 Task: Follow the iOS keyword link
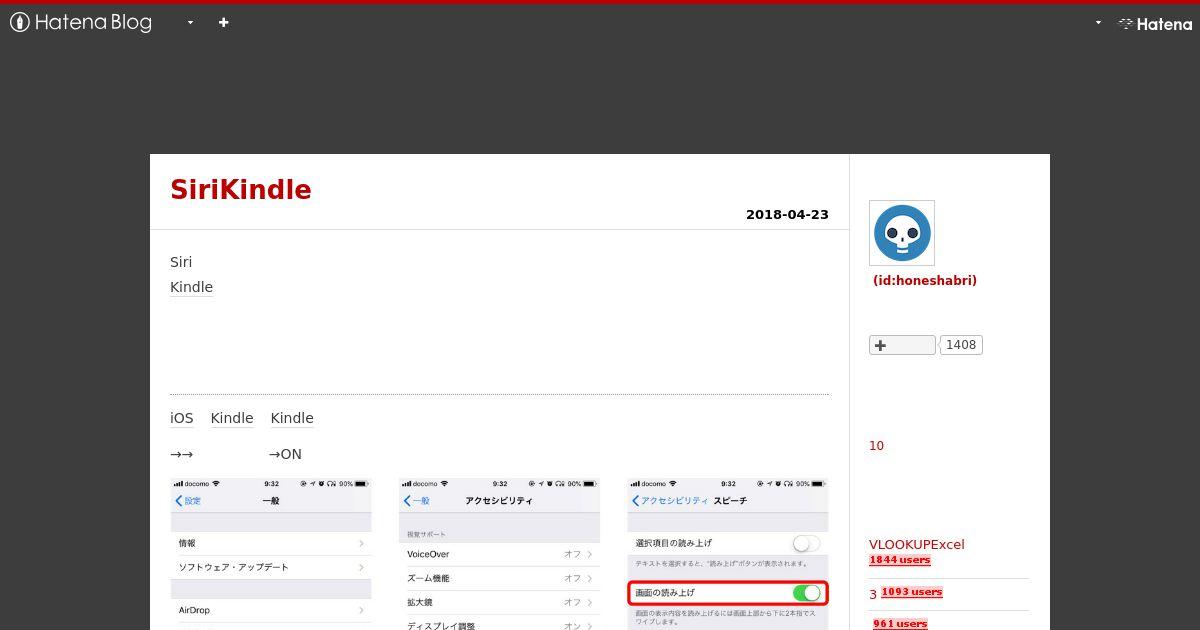click(x=182, y=418)
